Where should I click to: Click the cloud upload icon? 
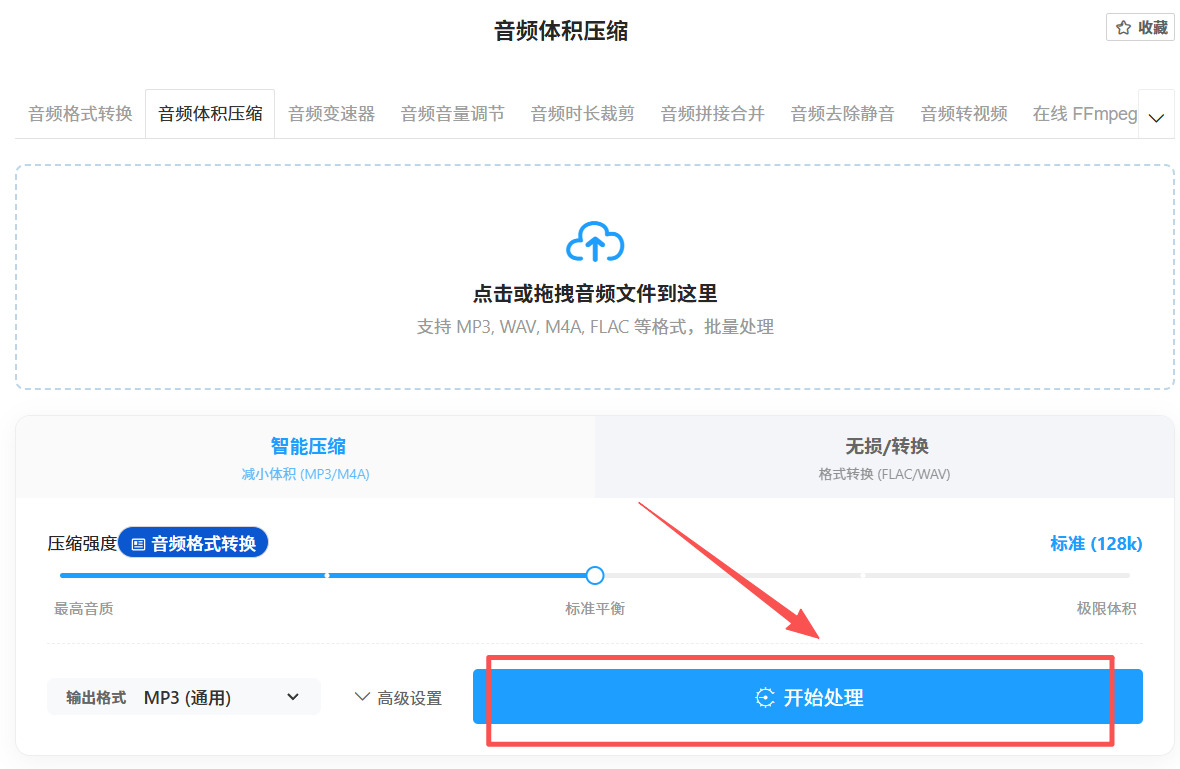click(595, 242)
